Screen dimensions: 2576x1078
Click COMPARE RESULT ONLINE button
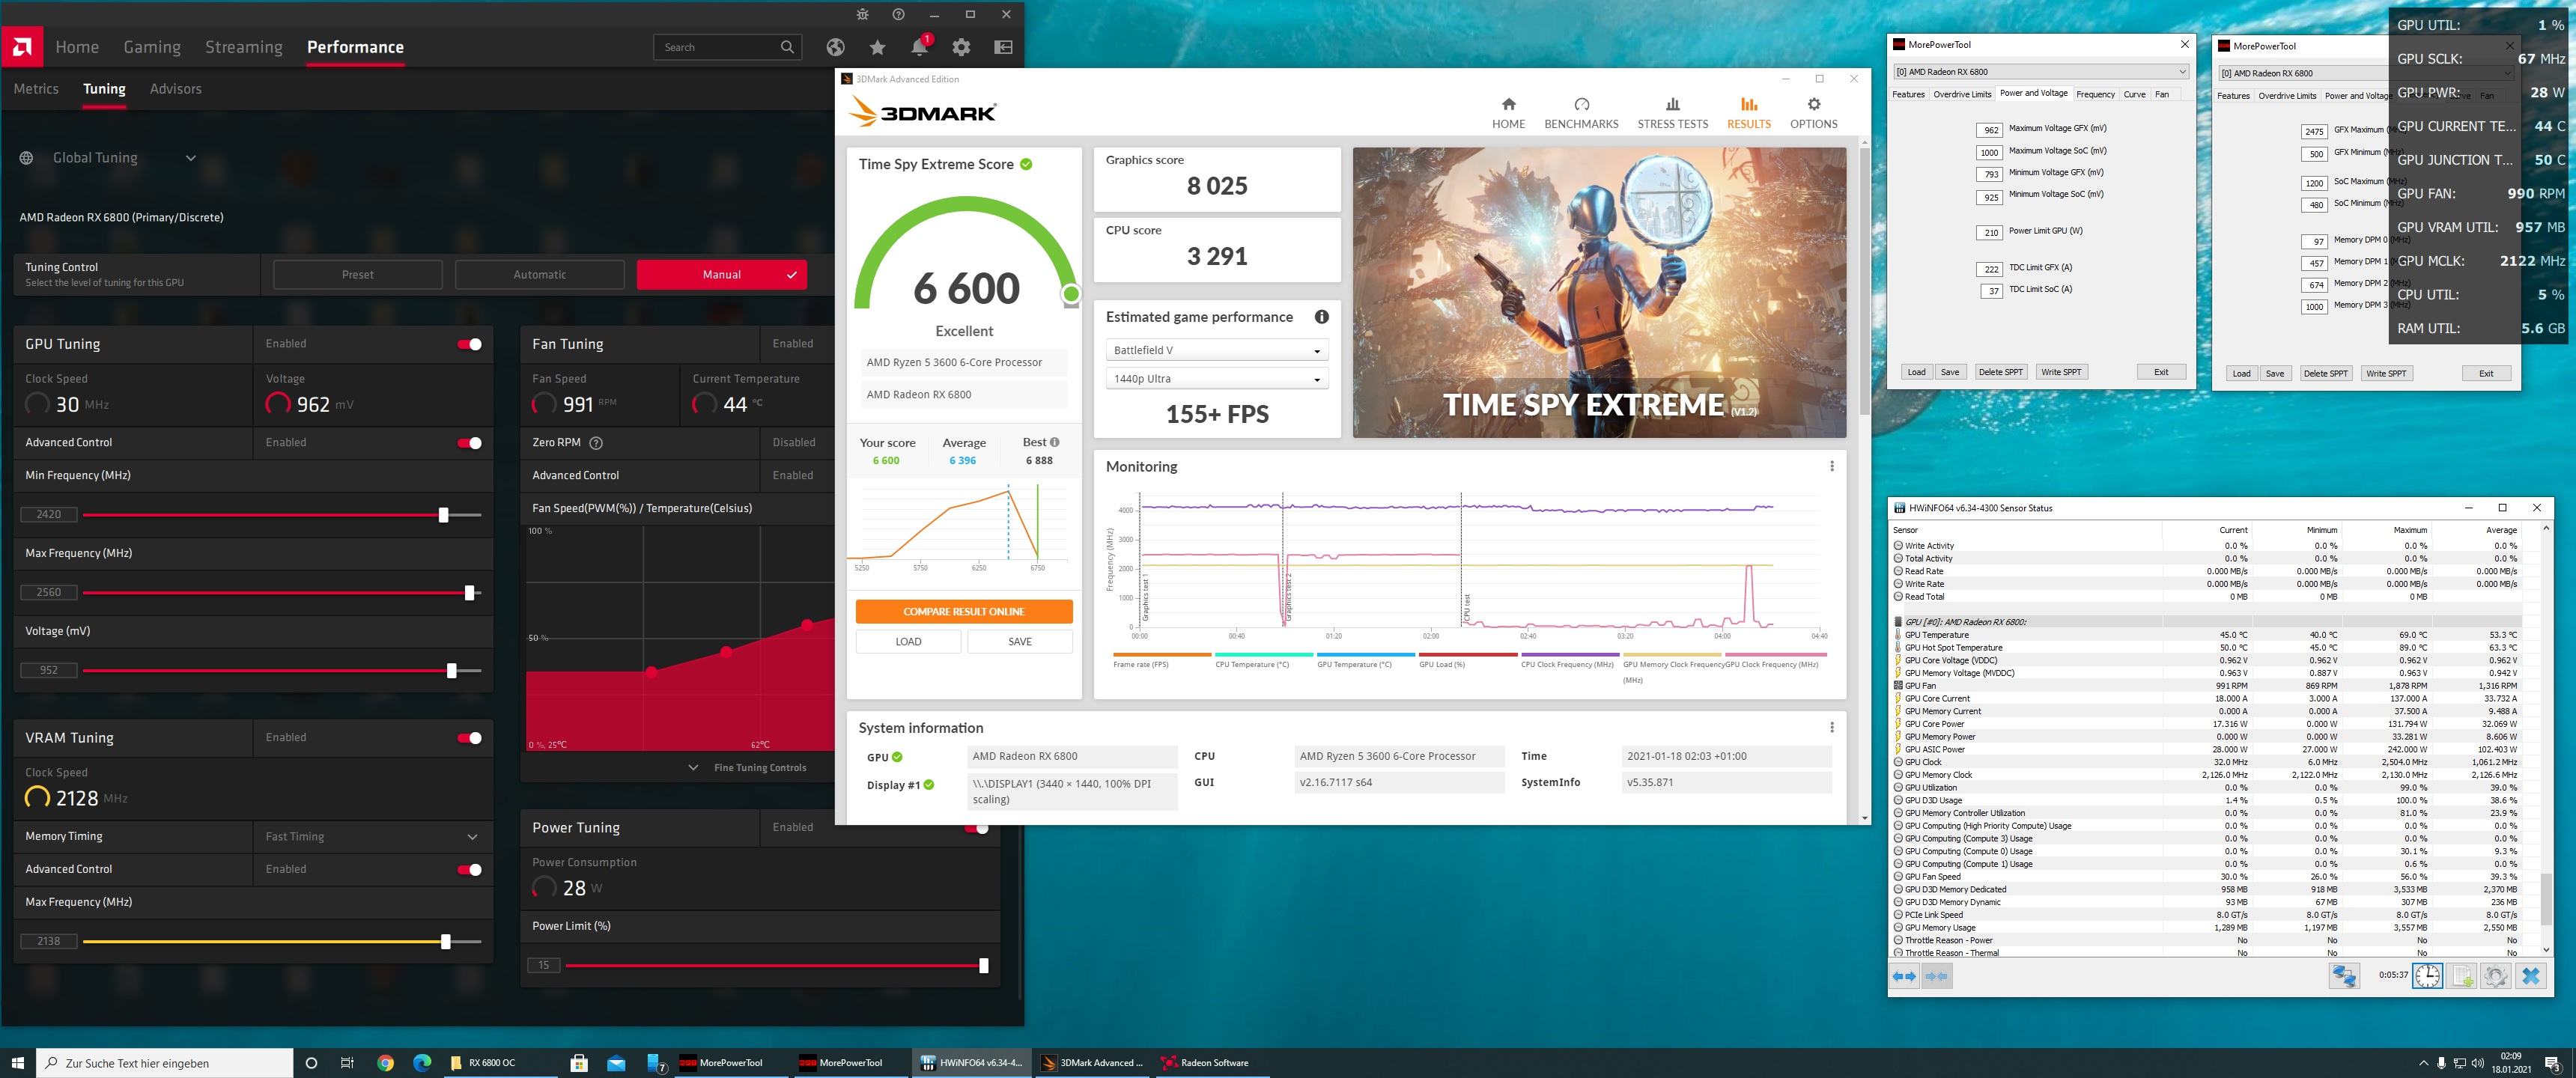click(x=964, y=611)
